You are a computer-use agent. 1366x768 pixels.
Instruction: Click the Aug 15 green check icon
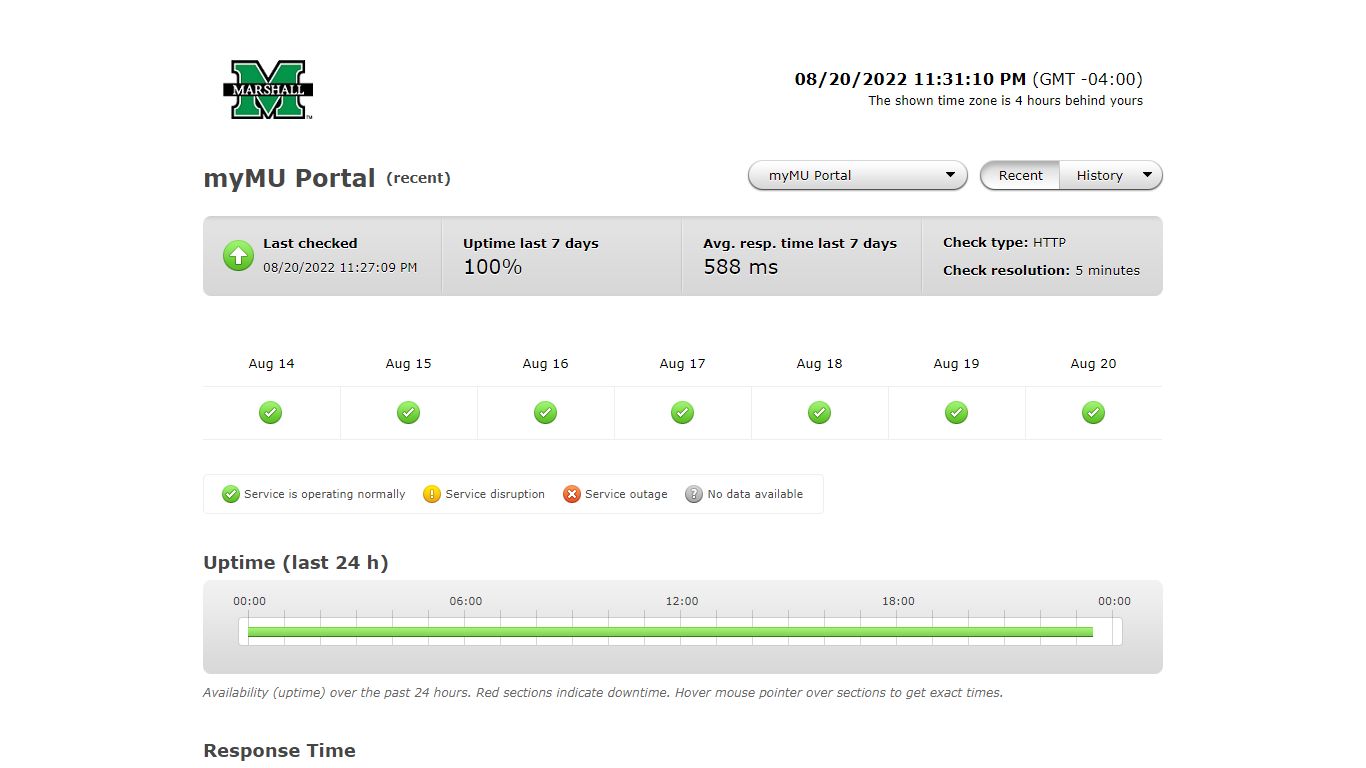pyautogui.click(x=408, y=412)
